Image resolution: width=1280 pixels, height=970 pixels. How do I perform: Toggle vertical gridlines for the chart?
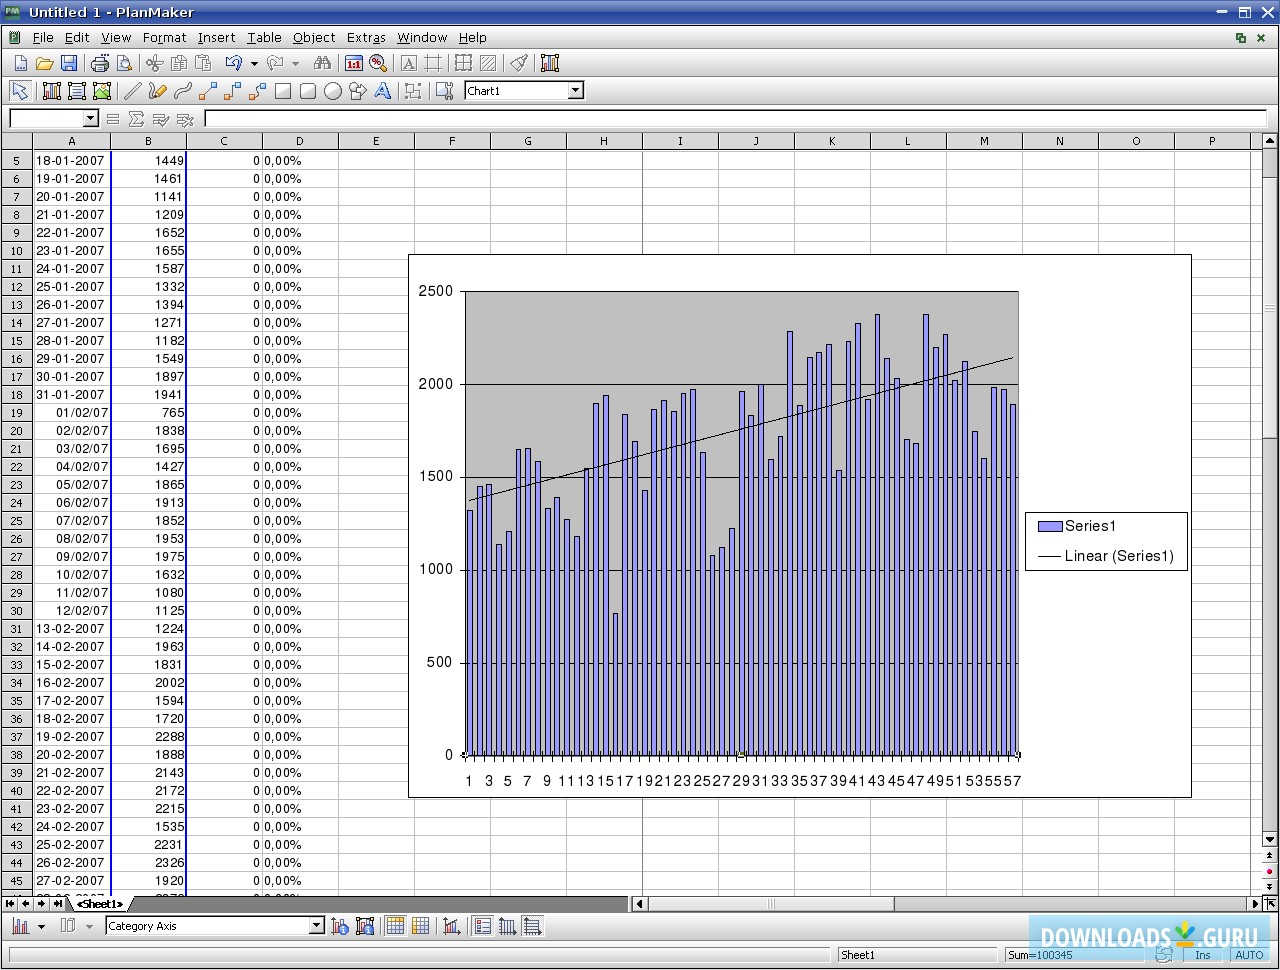coord(507,926)
